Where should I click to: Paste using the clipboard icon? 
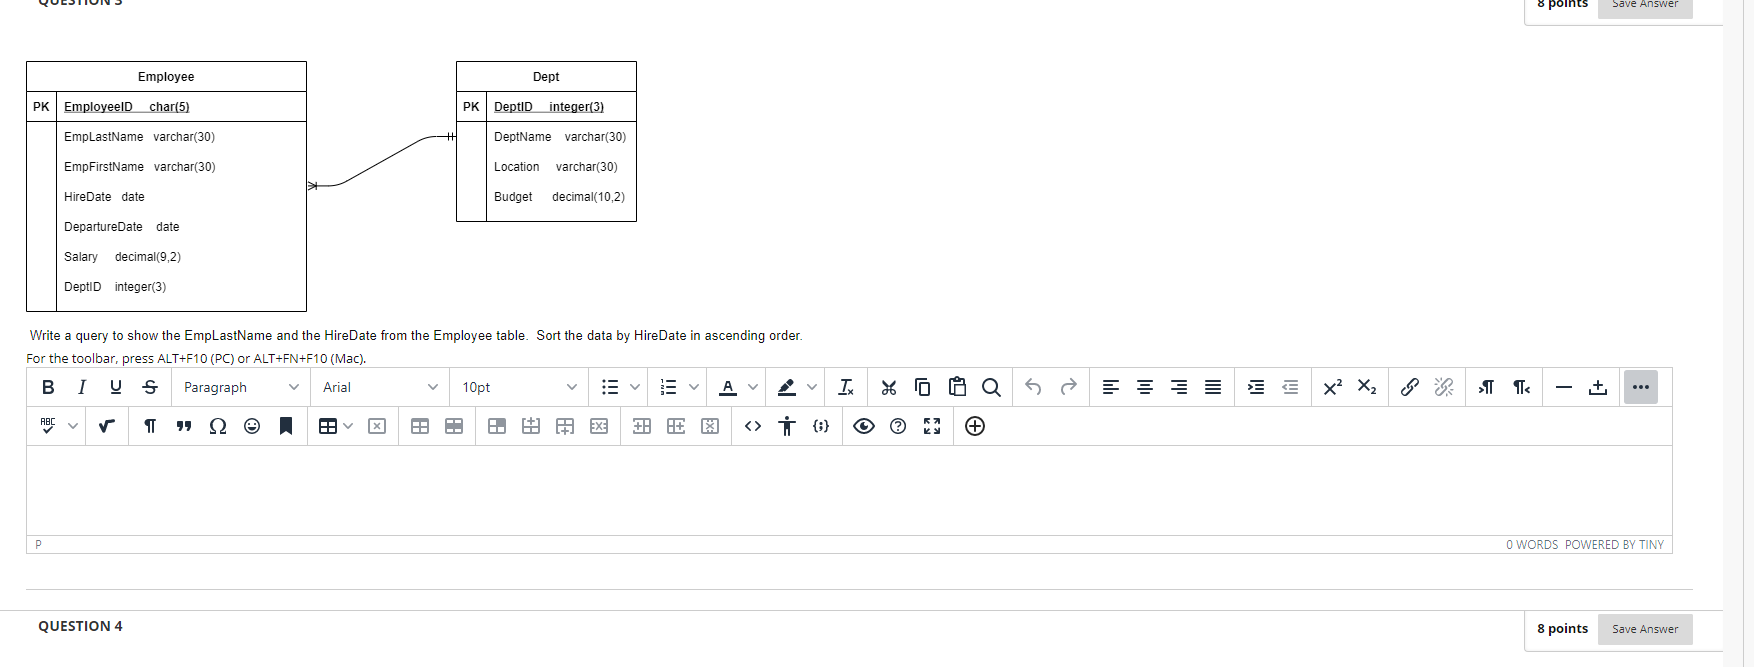point(957,387)
